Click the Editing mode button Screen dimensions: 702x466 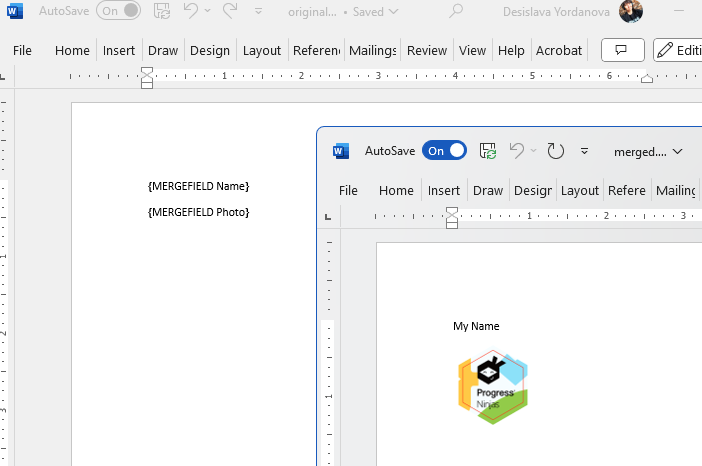pyautogui.click(x=677, y=50)
